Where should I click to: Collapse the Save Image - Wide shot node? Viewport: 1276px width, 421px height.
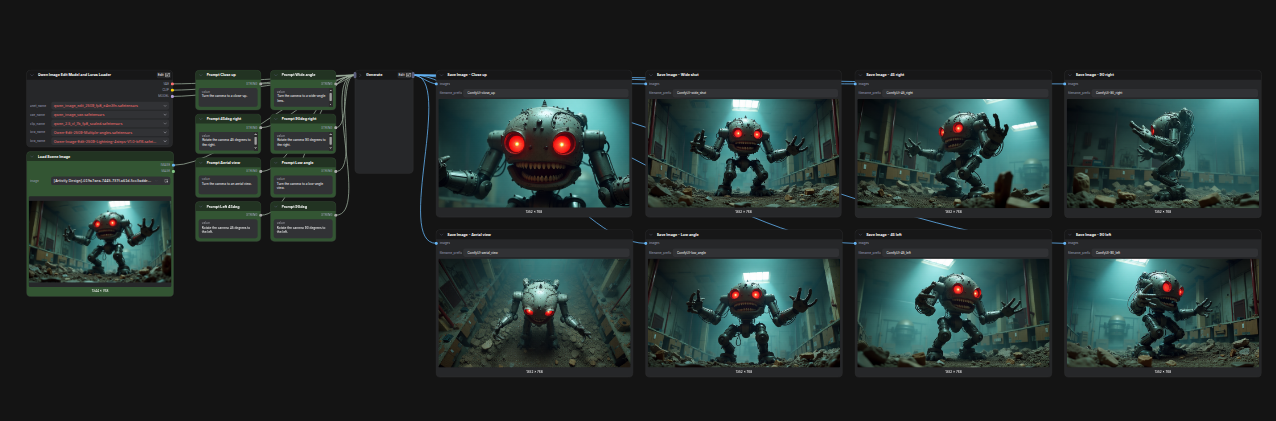(650, 74)
